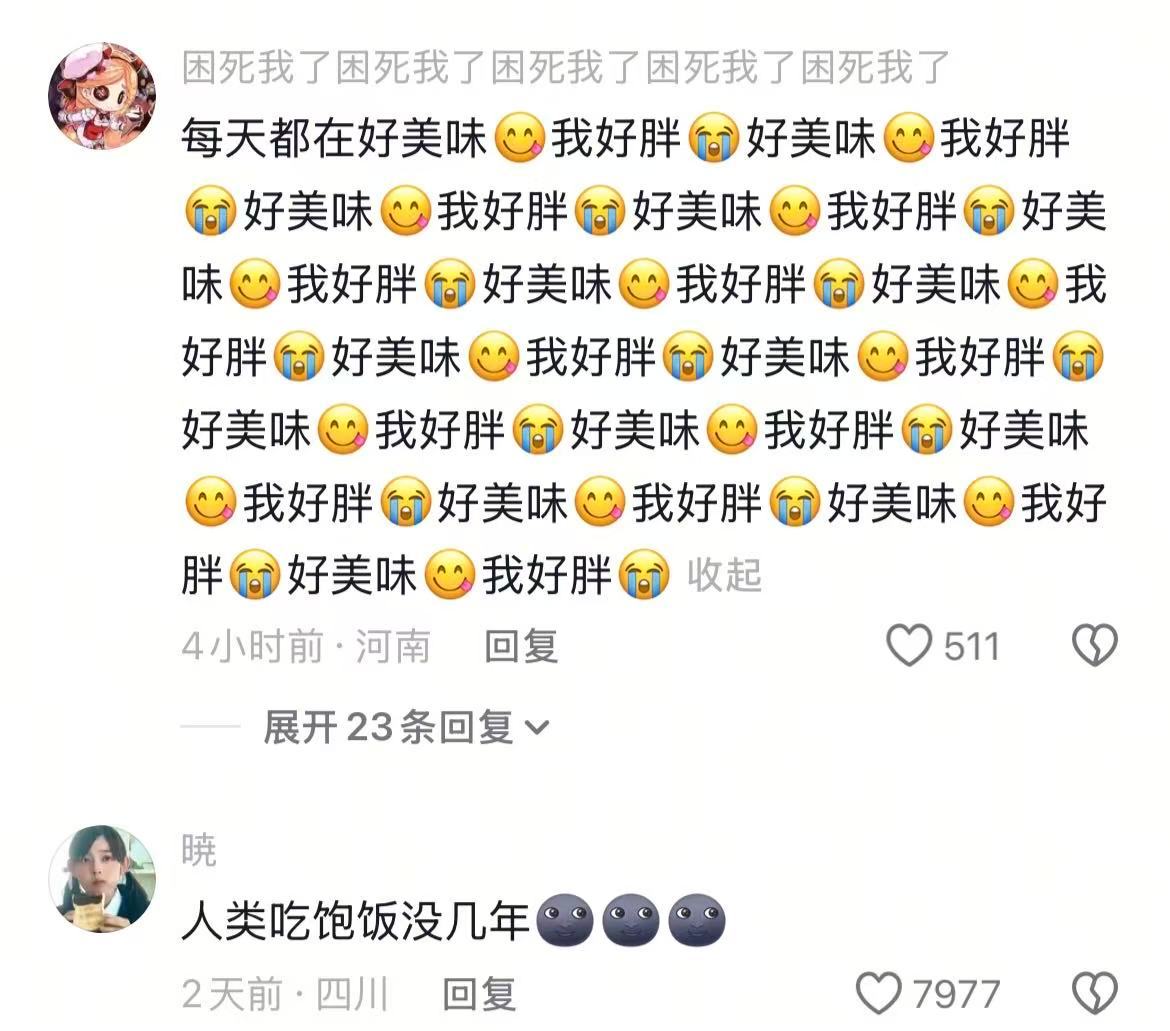Click the first moon face emoji
Viewport: 1170px width, 1031px height.
[x=565, y=920]
